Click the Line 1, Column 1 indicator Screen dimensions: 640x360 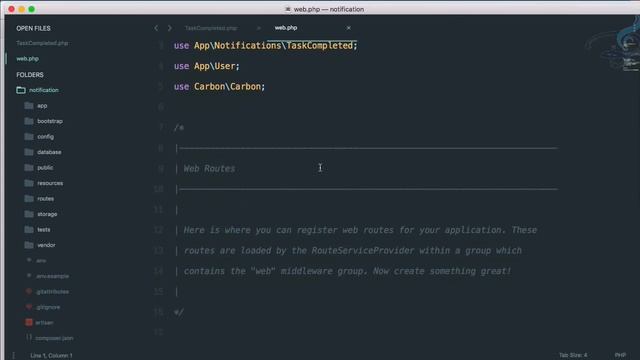51,356
